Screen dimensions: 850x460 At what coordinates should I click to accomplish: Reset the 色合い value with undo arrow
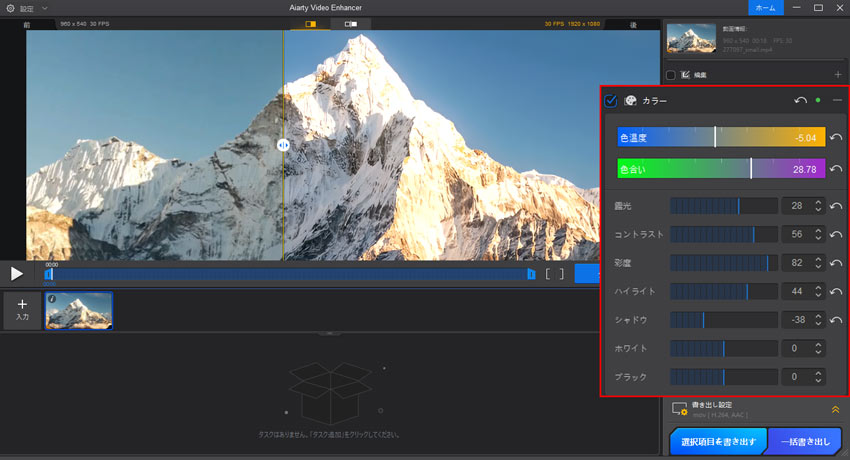point(835,169)
